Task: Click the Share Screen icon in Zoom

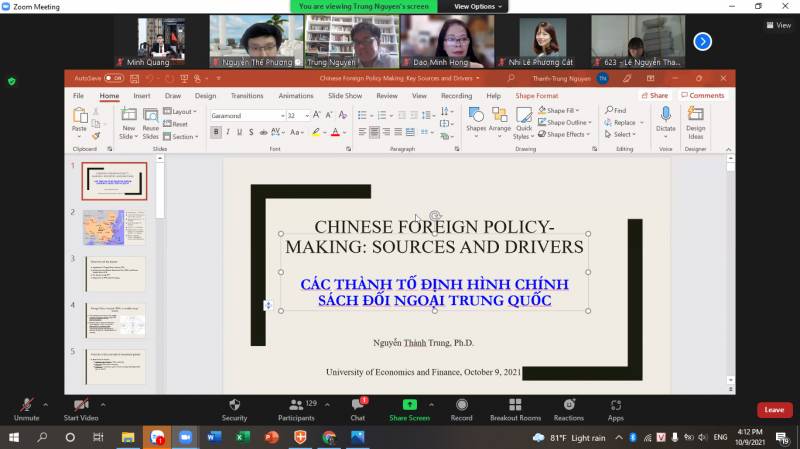Action: [x=409, y=405]
